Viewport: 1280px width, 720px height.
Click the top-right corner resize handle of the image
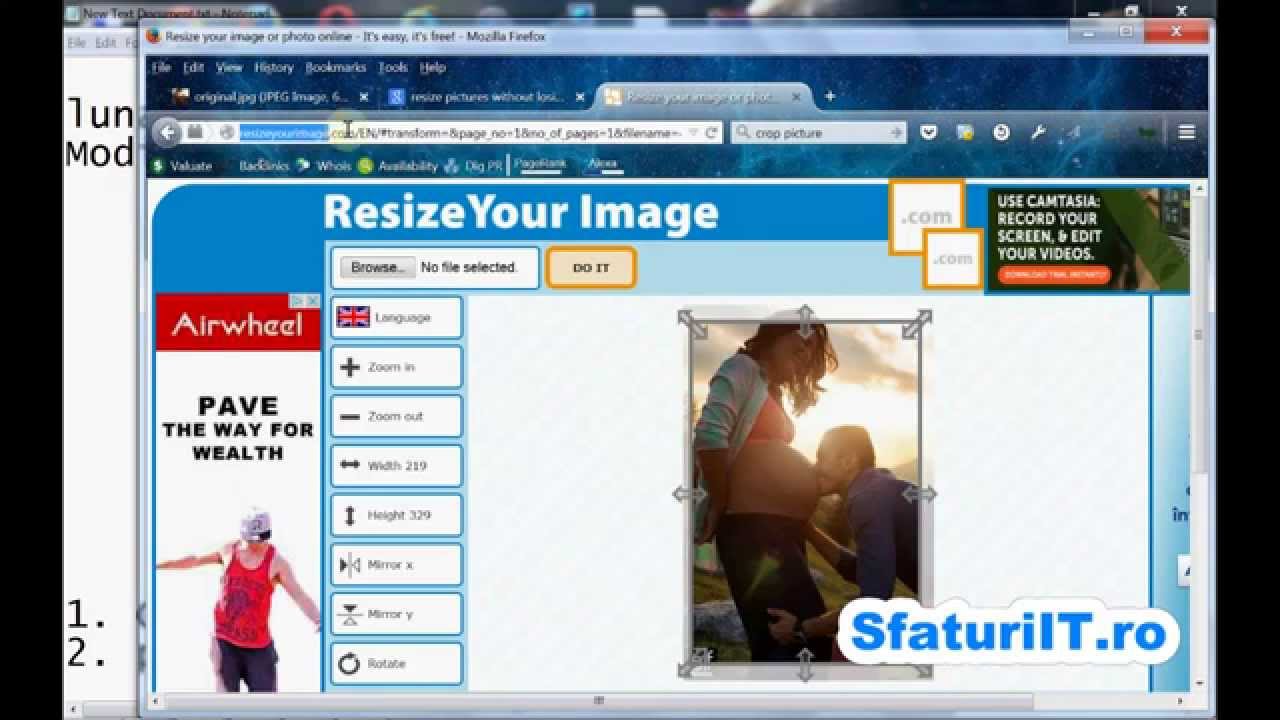tap(917, 324)
